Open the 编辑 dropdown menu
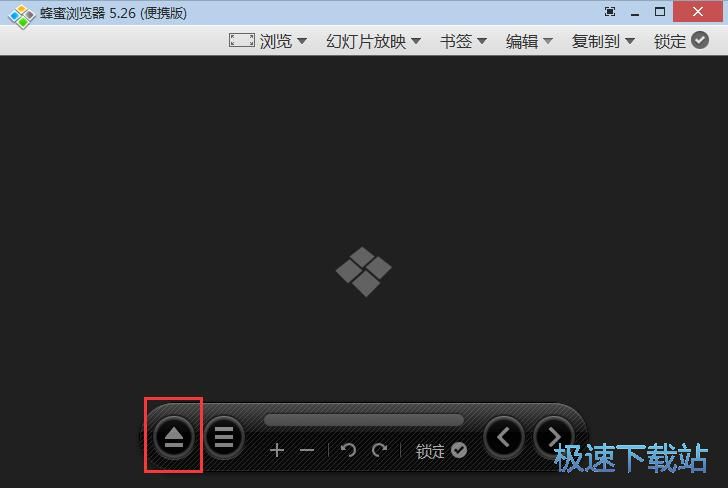The image size is (728, 488). [x=529, y=41]
